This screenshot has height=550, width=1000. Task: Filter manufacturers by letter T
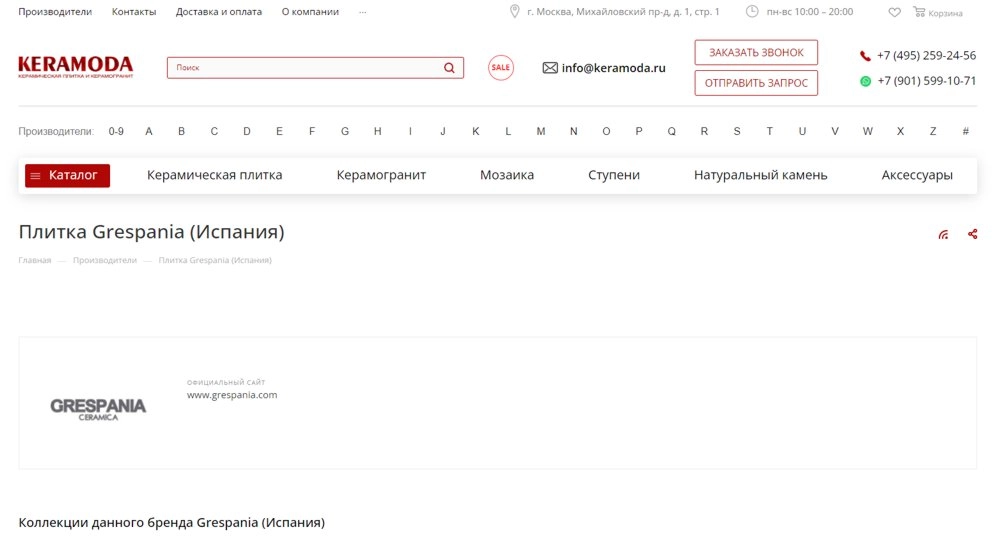769,131
